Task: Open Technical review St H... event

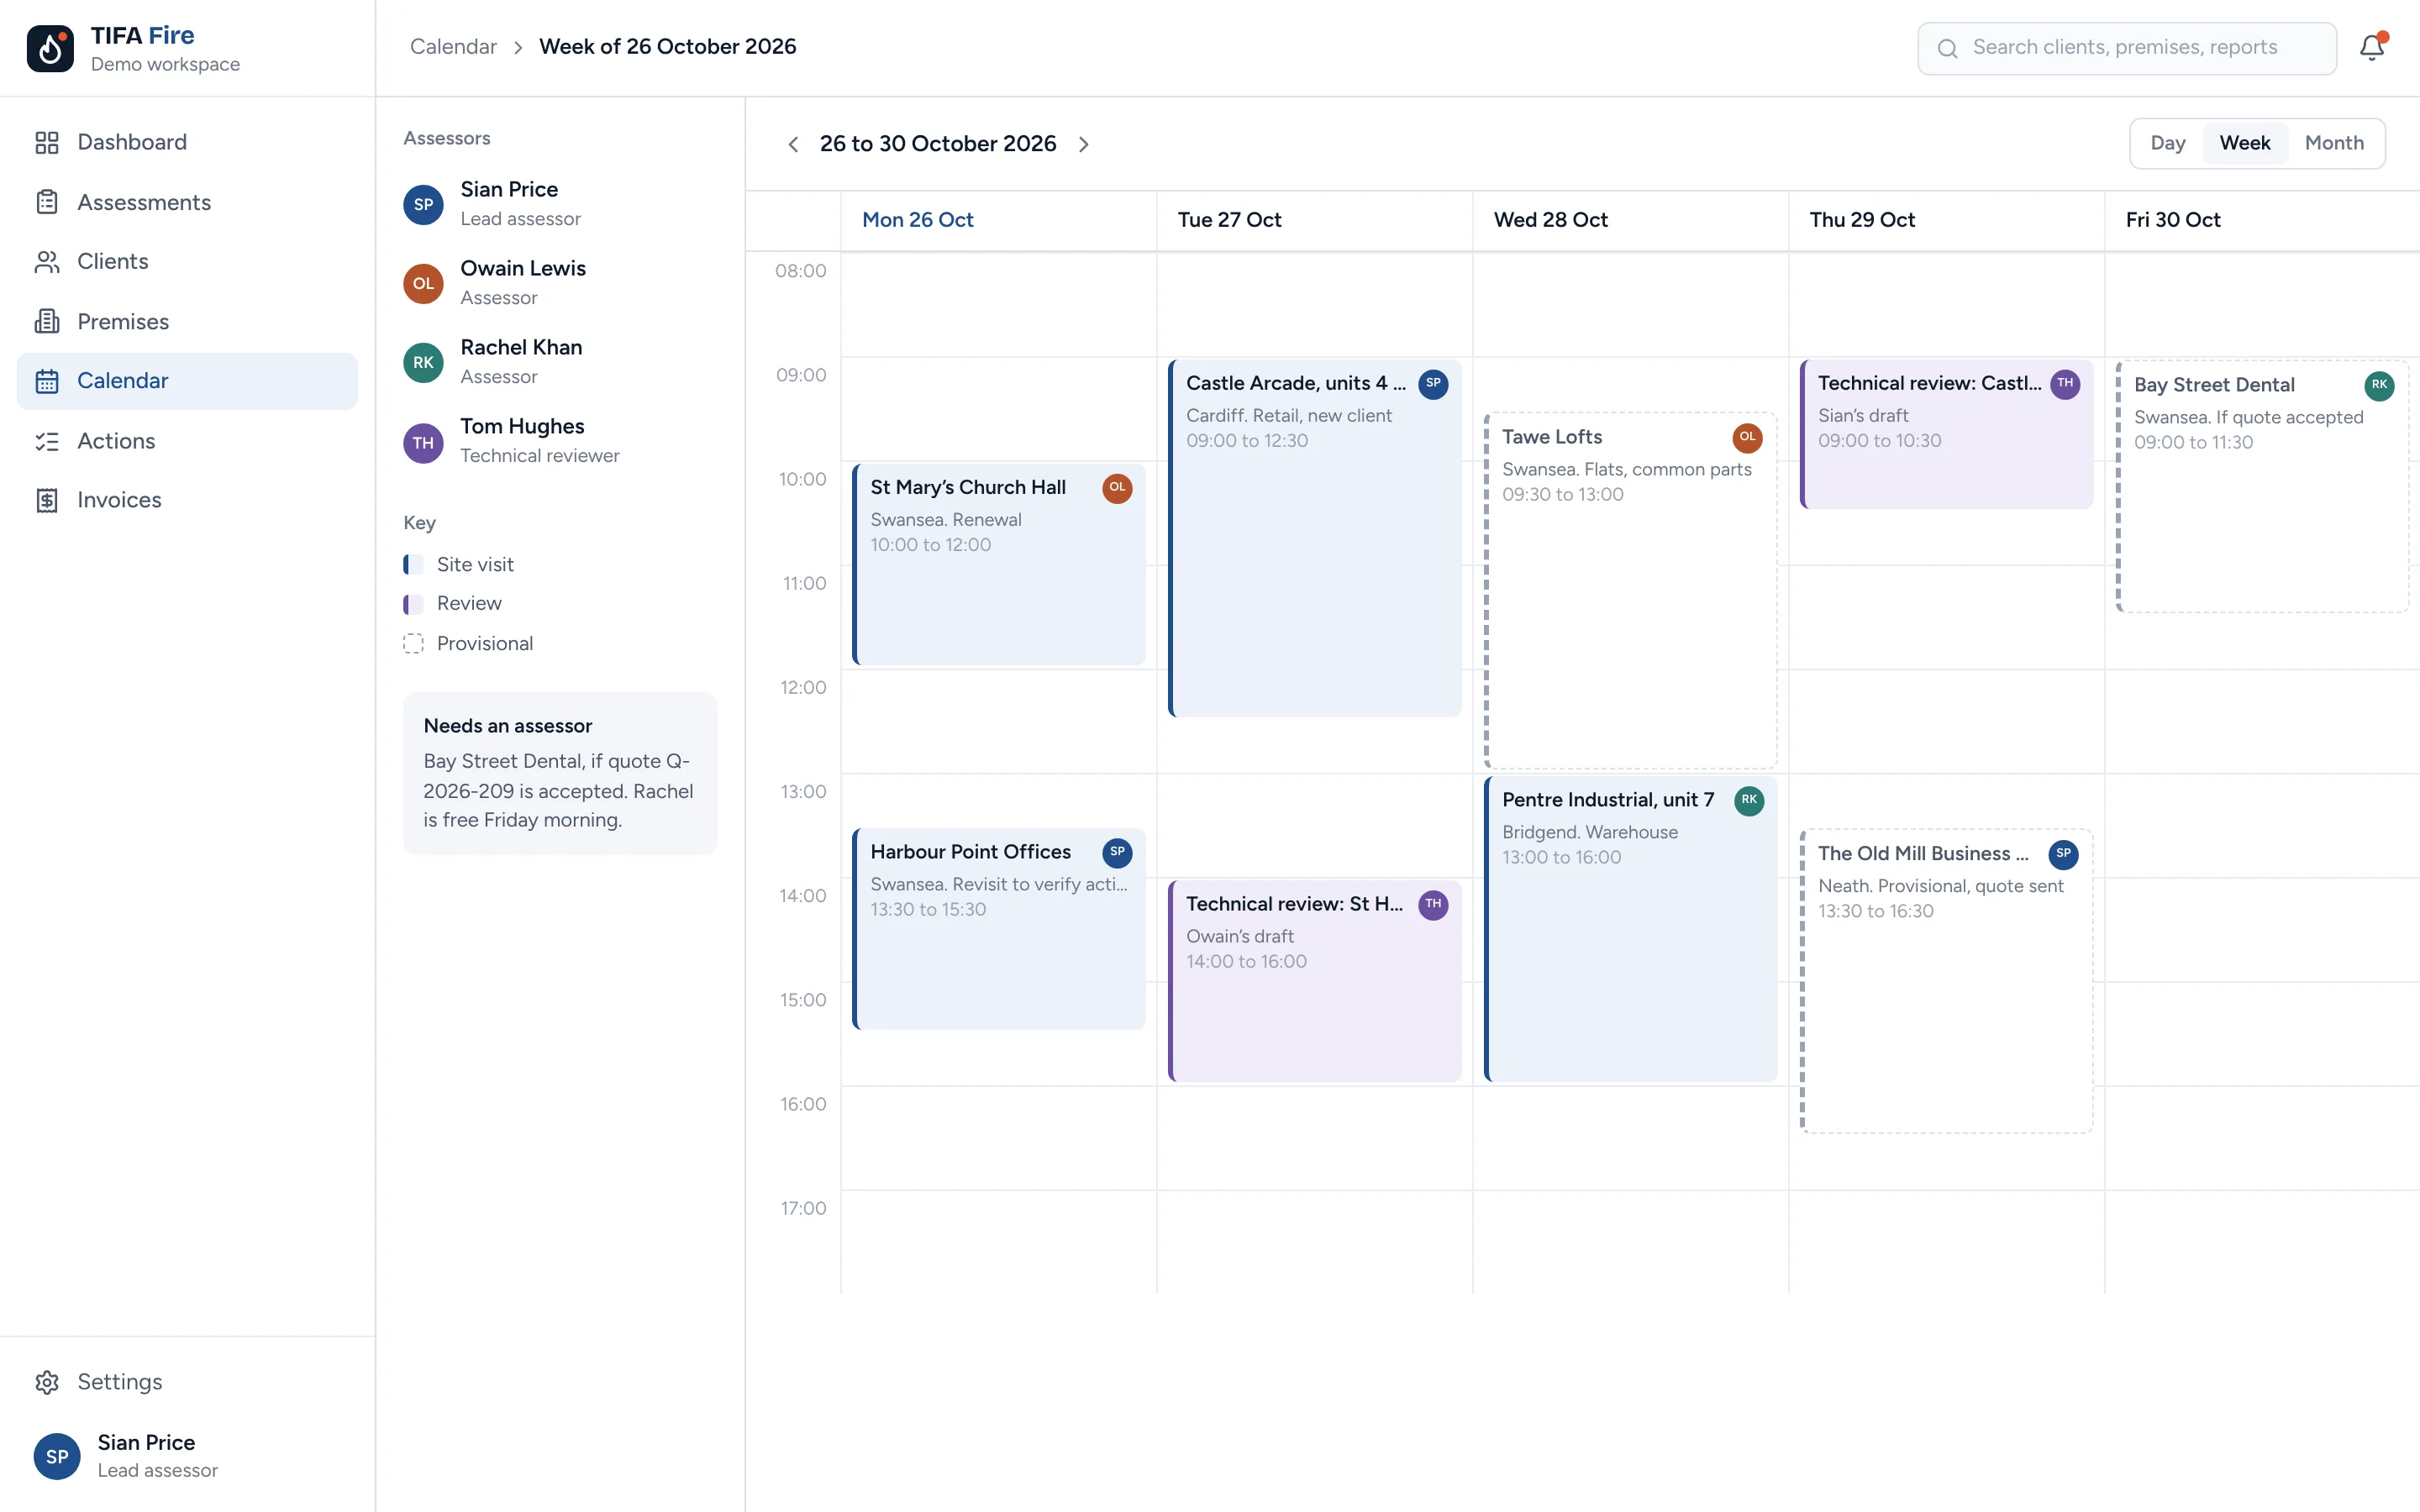Action: (x=1314, y=981)
